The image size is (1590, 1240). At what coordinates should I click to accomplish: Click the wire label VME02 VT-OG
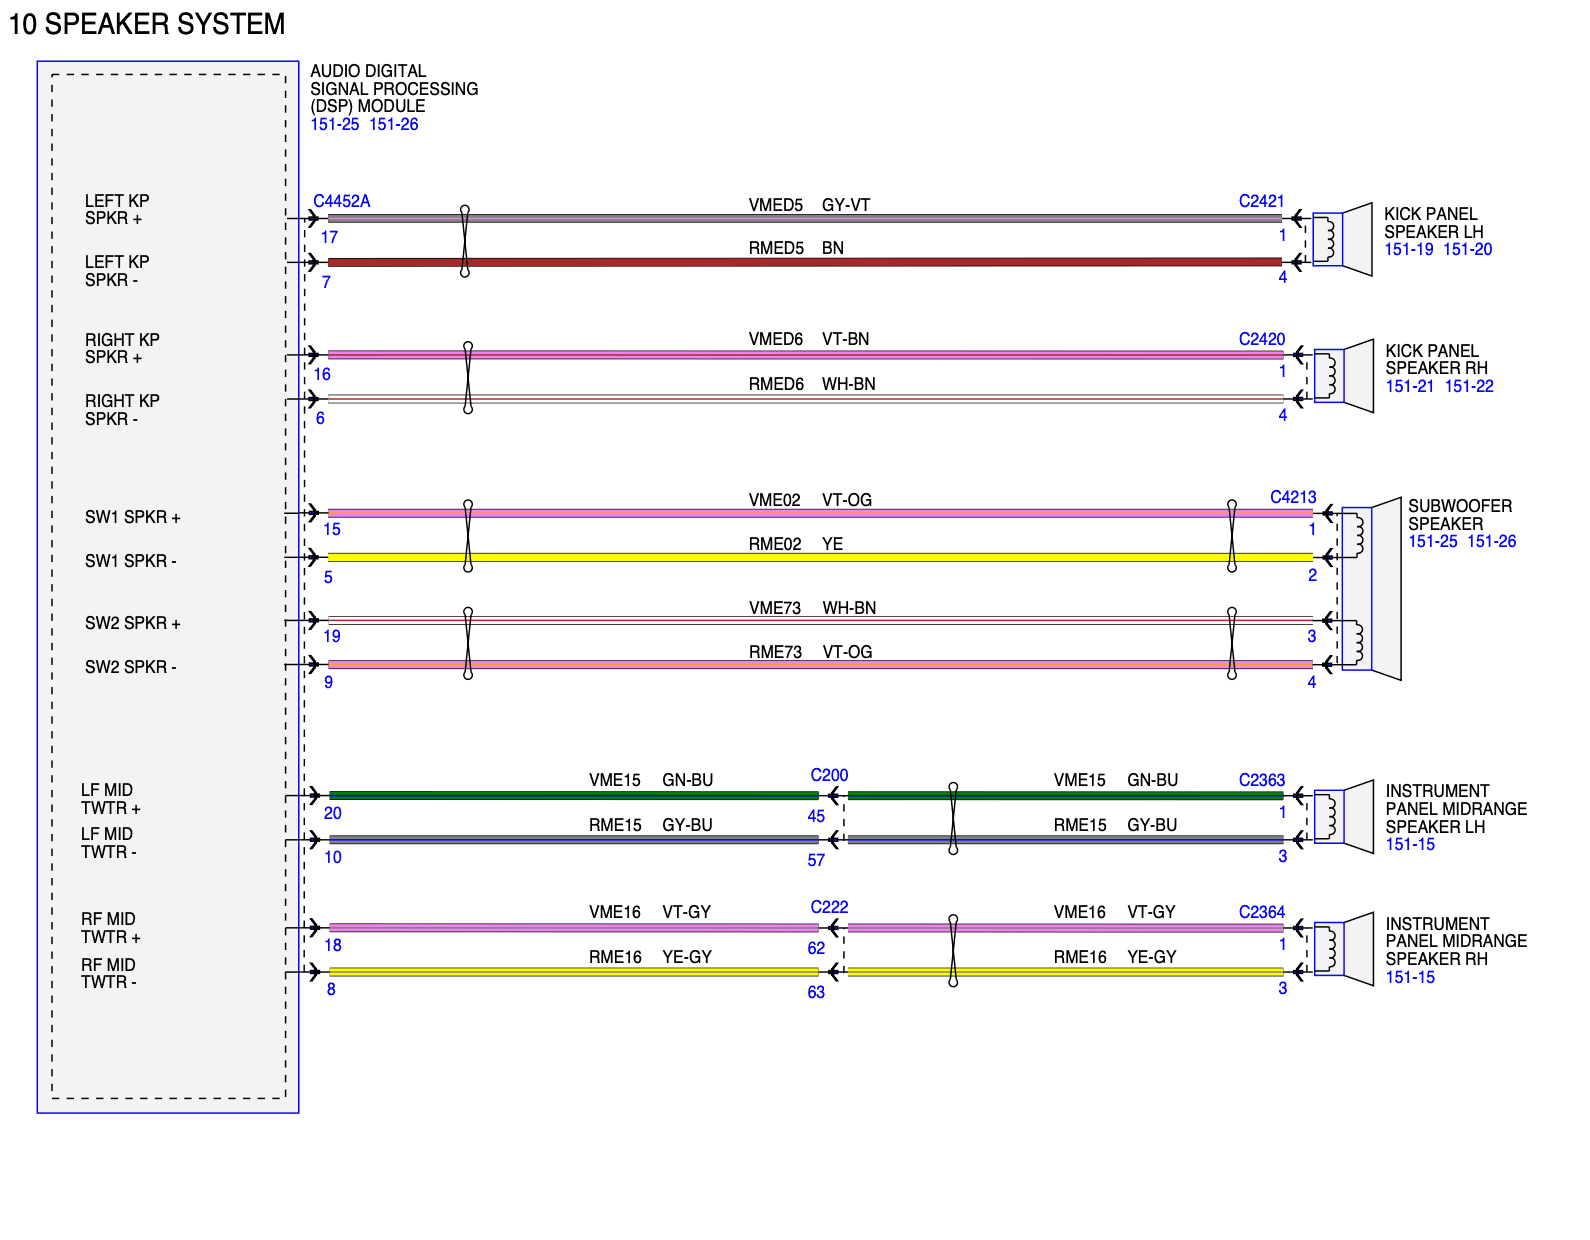point(810,501)
